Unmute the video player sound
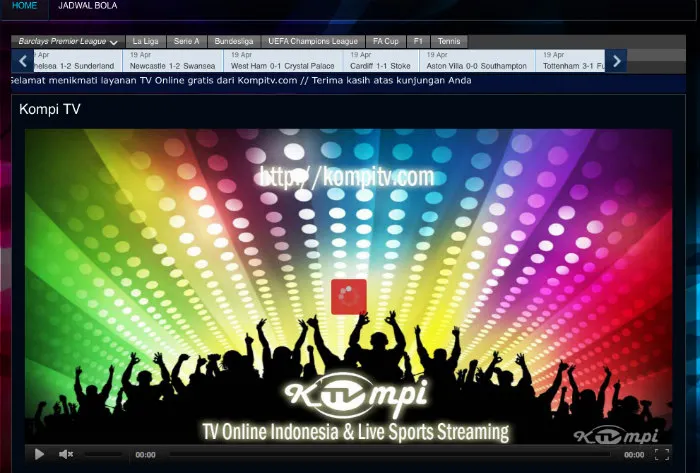 coord(66,454)
